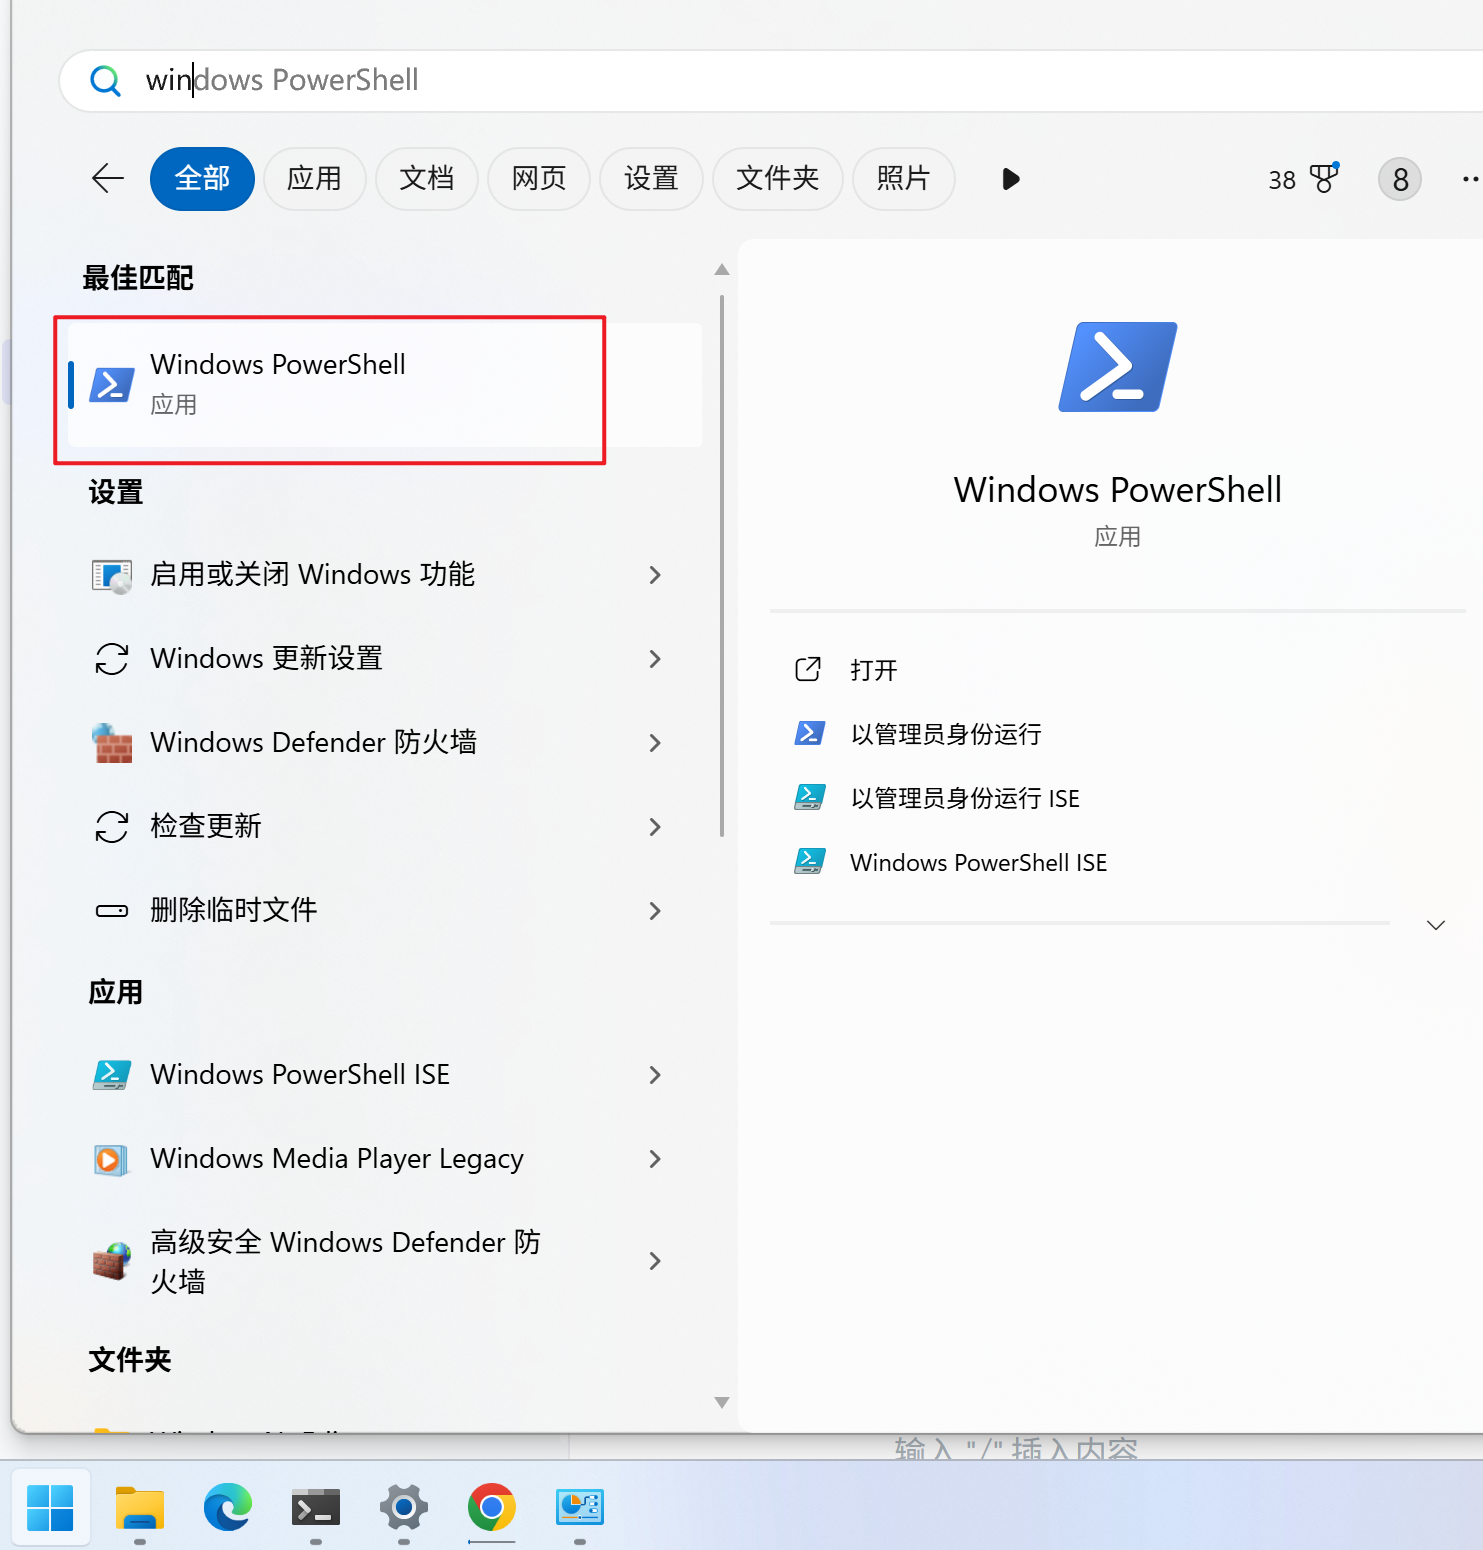Expand the chevron next to 检查更新
This screenshot has height=1550, width=1483.
[655, 827]
